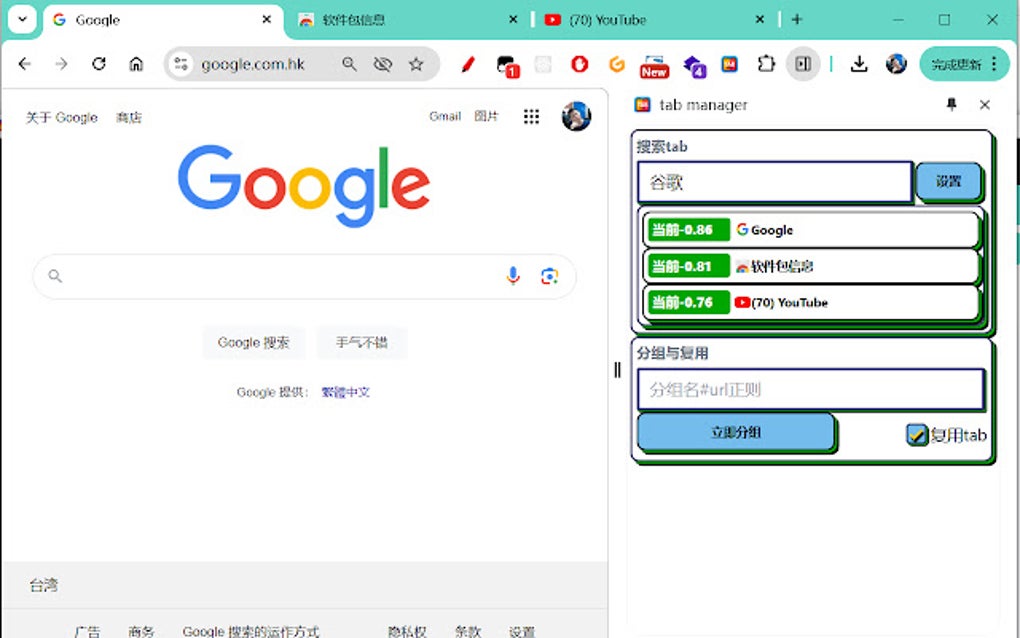Viewport: 1020px width, 638px height.
Task: Click the browser profile avatar
Action: coord(894,63)
